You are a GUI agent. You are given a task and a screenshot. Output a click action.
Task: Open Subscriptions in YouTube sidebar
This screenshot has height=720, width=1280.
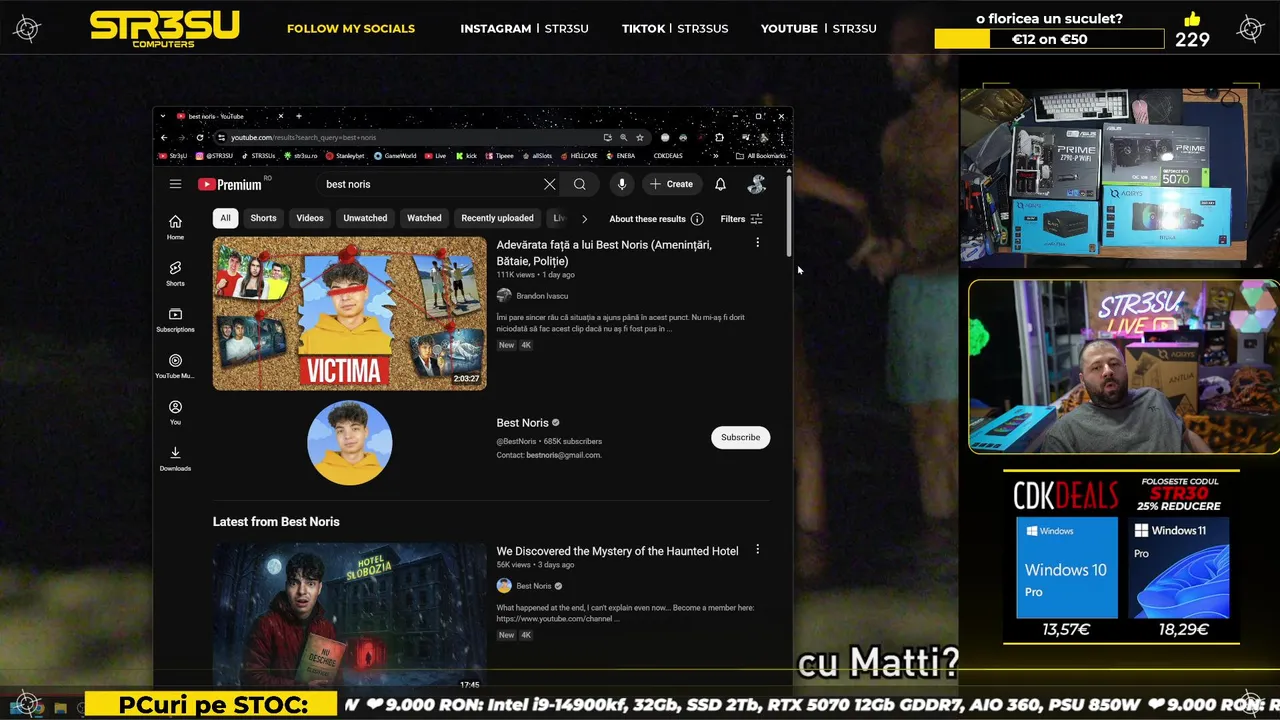pyautogui.click(x=175, y=319)
